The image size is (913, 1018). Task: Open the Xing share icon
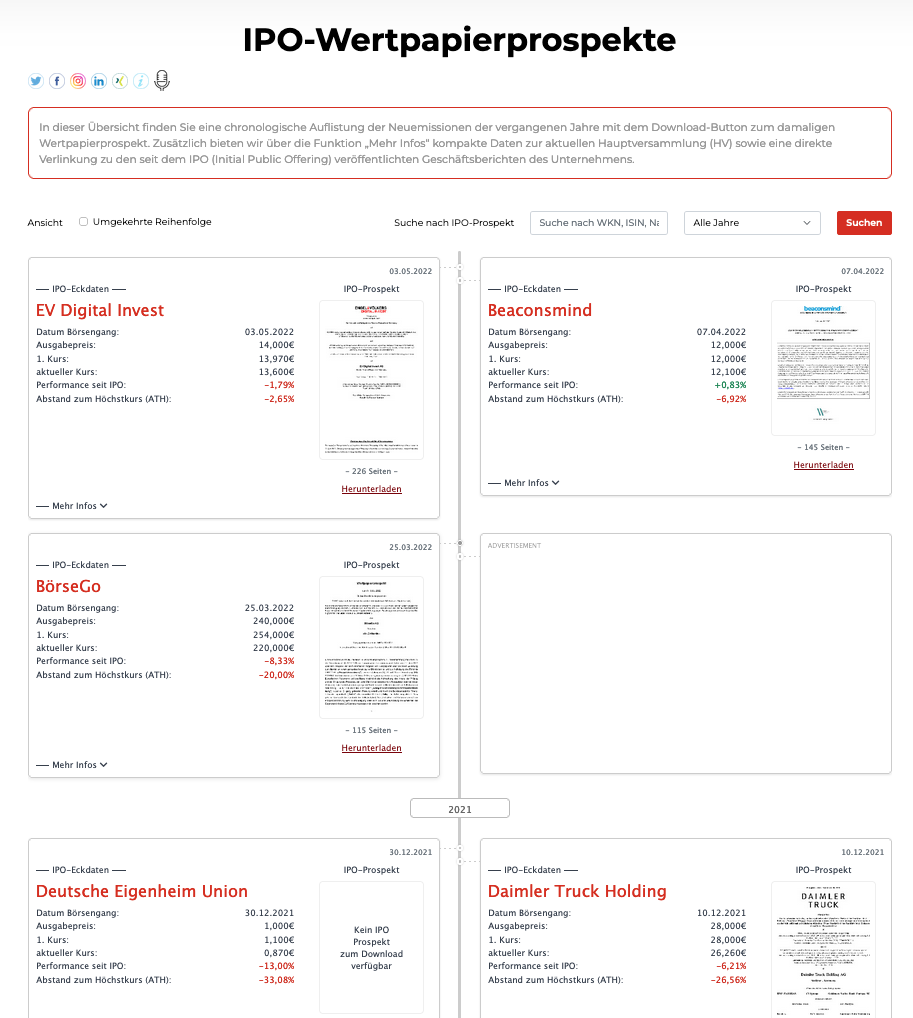click(120, 81)
